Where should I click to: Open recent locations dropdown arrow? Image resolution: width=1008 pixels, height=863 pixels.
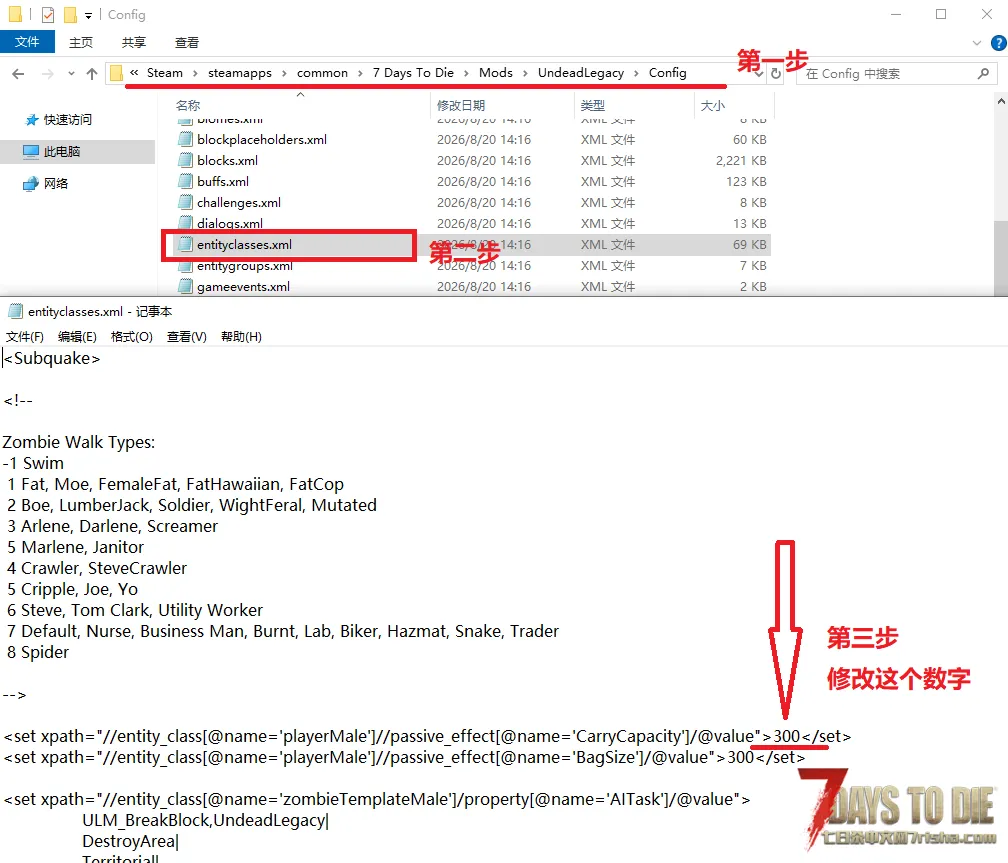[71, 74]
